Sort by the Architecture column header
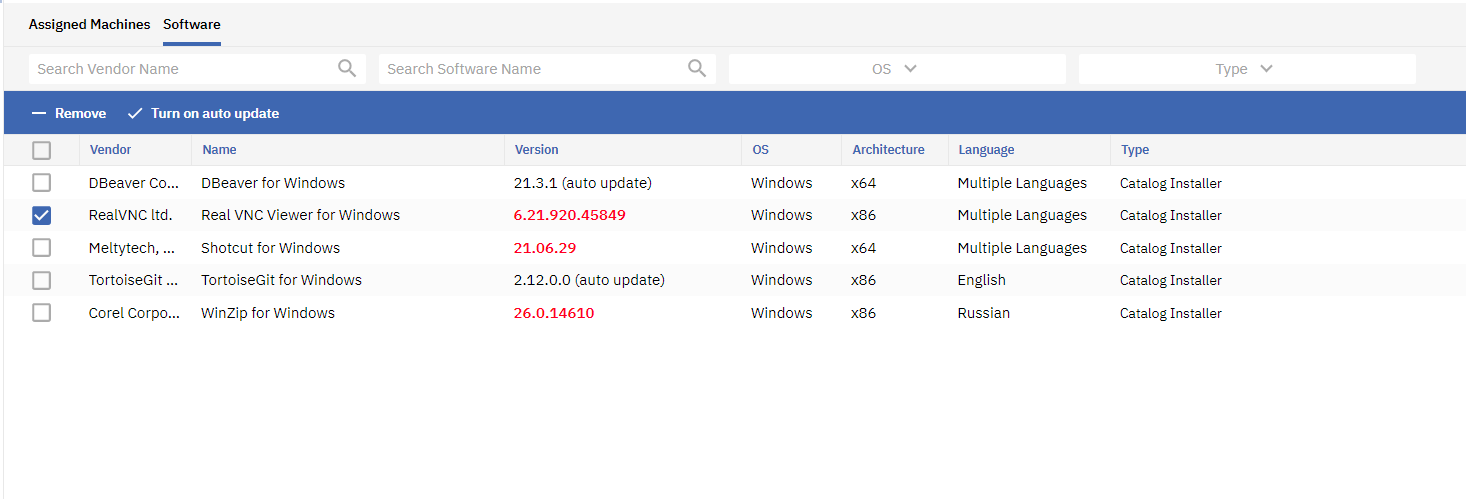The image size is (1466, 499). (x=888, y=150)
